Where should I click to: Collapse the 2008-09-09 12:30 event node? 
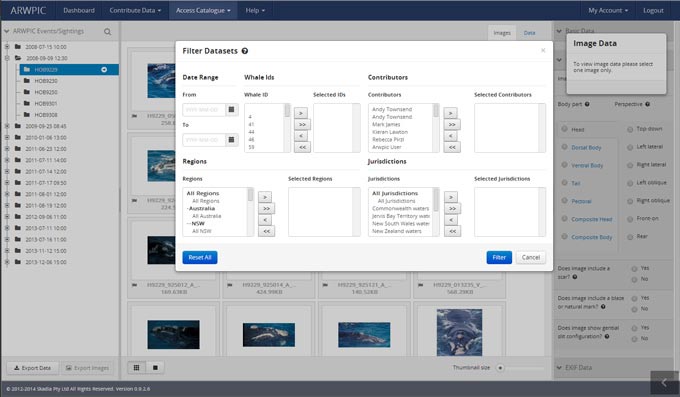tap(7, 58)
